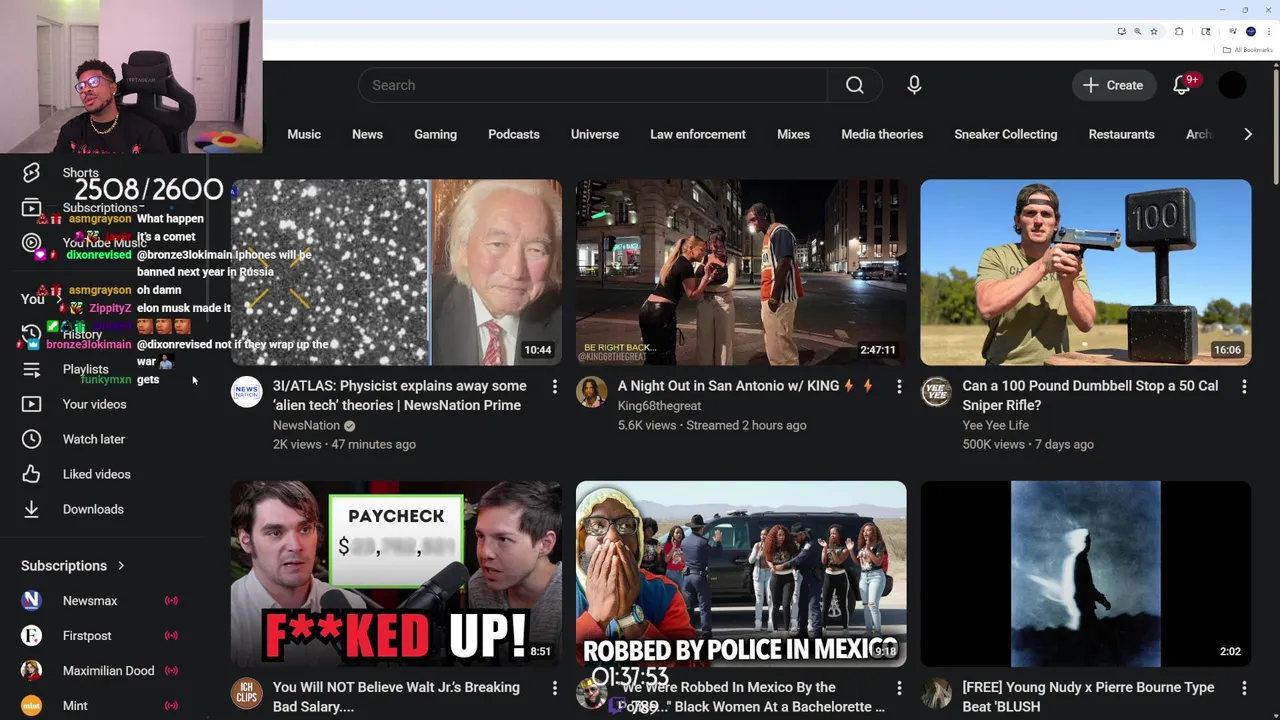This screenshot has width=1280, height=720.
Task: Open options menu for the 3I/ATLAS video
Action: click(555, 386)
